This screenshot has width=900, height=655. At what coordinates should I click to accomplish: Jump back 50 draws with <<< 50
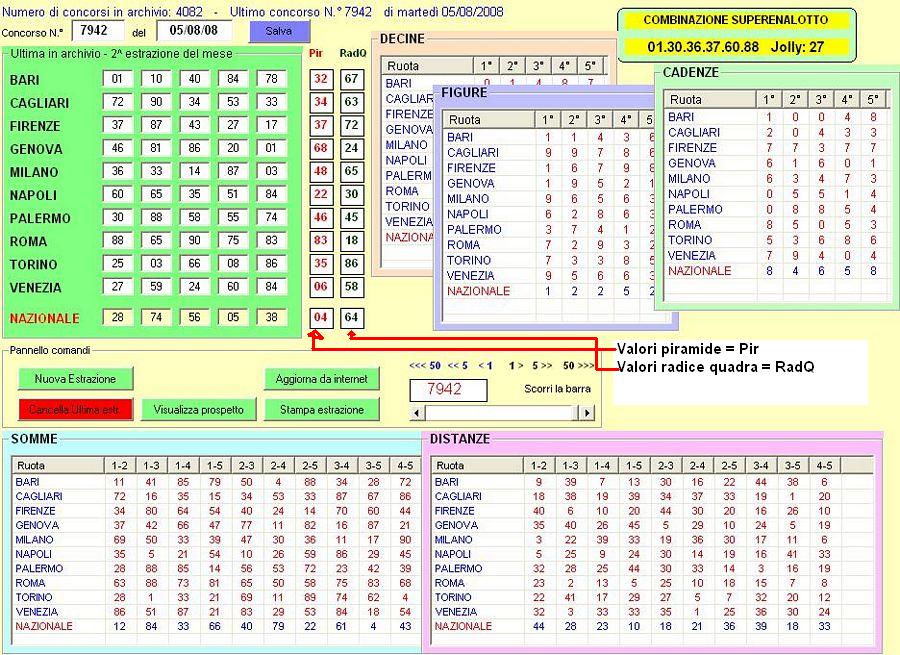425,366
